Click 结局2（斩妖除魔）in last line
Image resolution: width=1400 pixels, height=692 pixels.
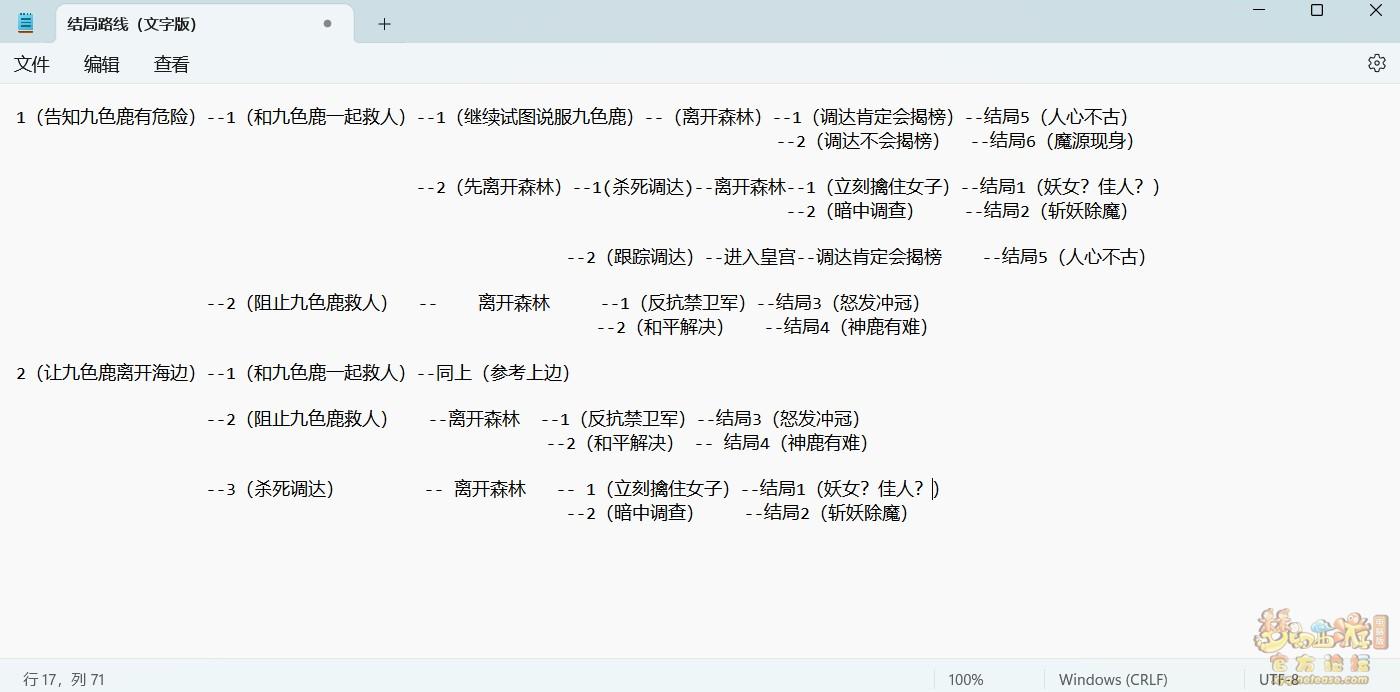tap(837, 513)
